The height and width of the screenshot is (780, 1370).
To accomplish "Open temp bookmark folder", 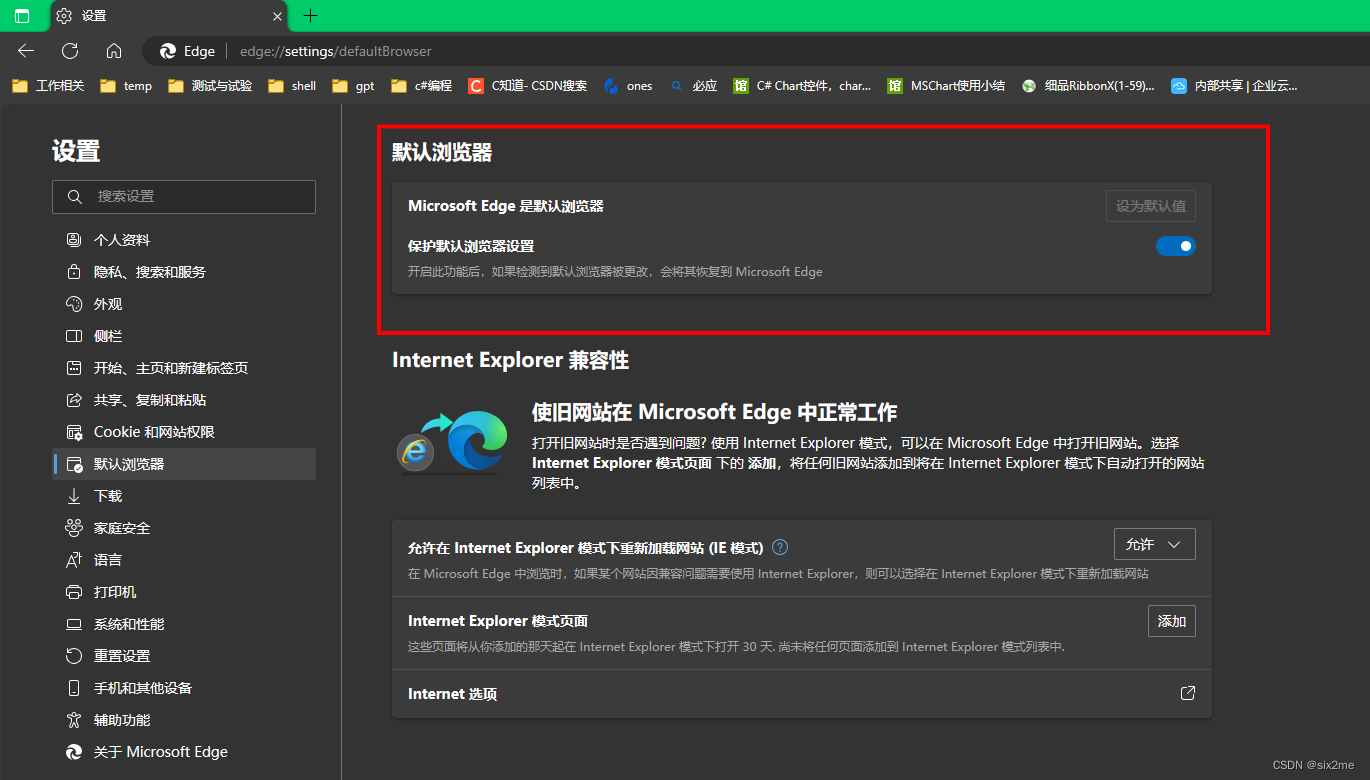I will point(126,86).
